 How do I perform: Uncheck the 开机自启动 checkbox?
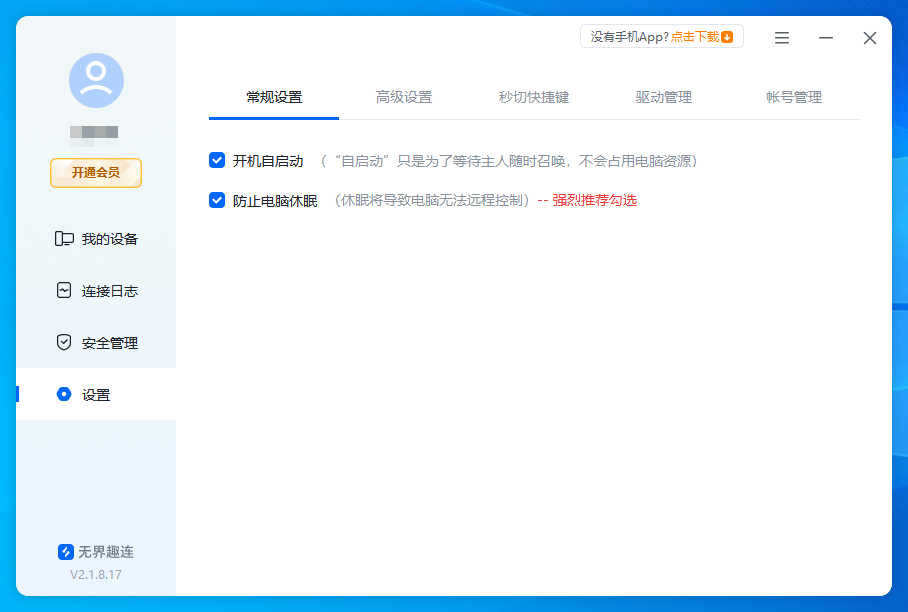coord(217,159)
